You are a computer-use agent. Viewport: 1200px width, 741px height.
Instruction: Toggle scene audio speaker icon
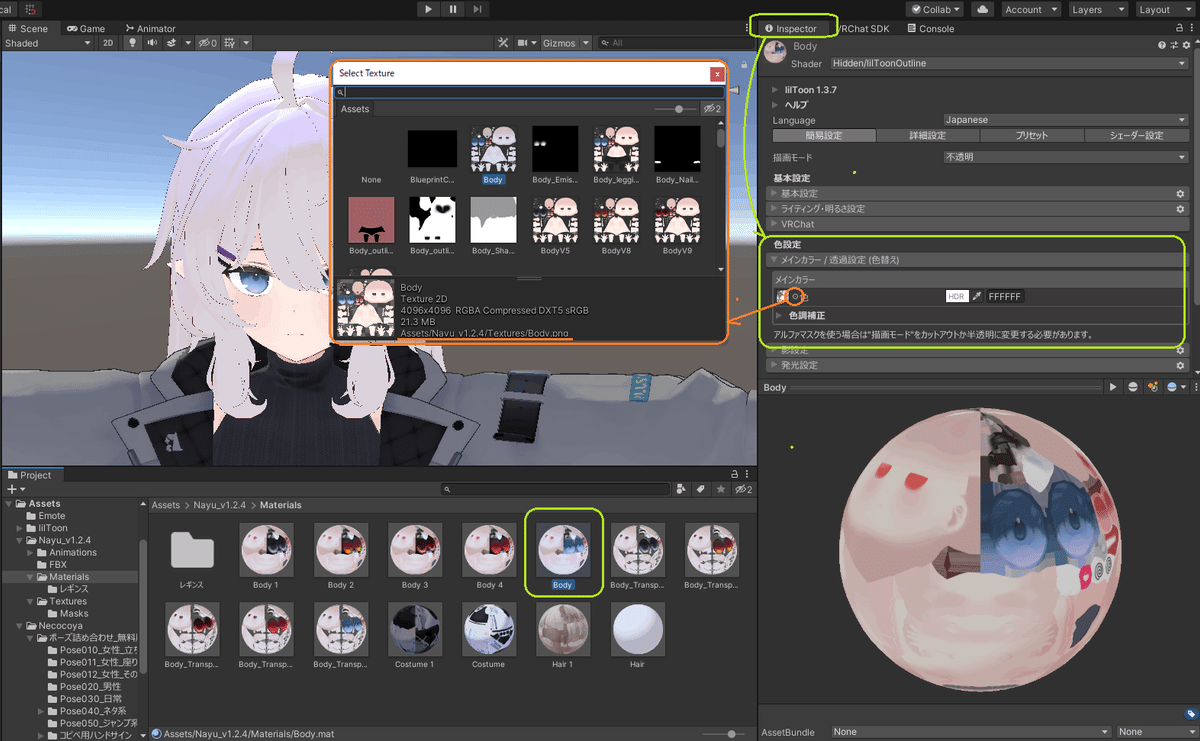click(152, 43)
